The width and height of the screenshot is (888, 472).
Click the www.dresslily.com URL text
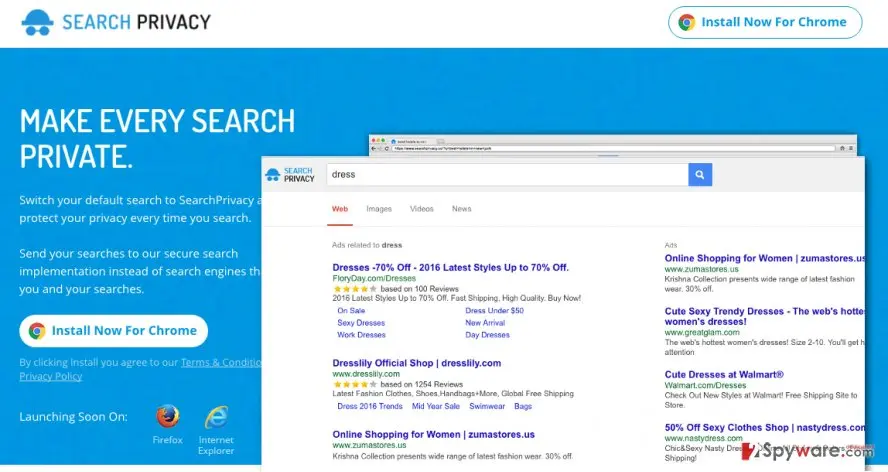[x=366, y=374]
